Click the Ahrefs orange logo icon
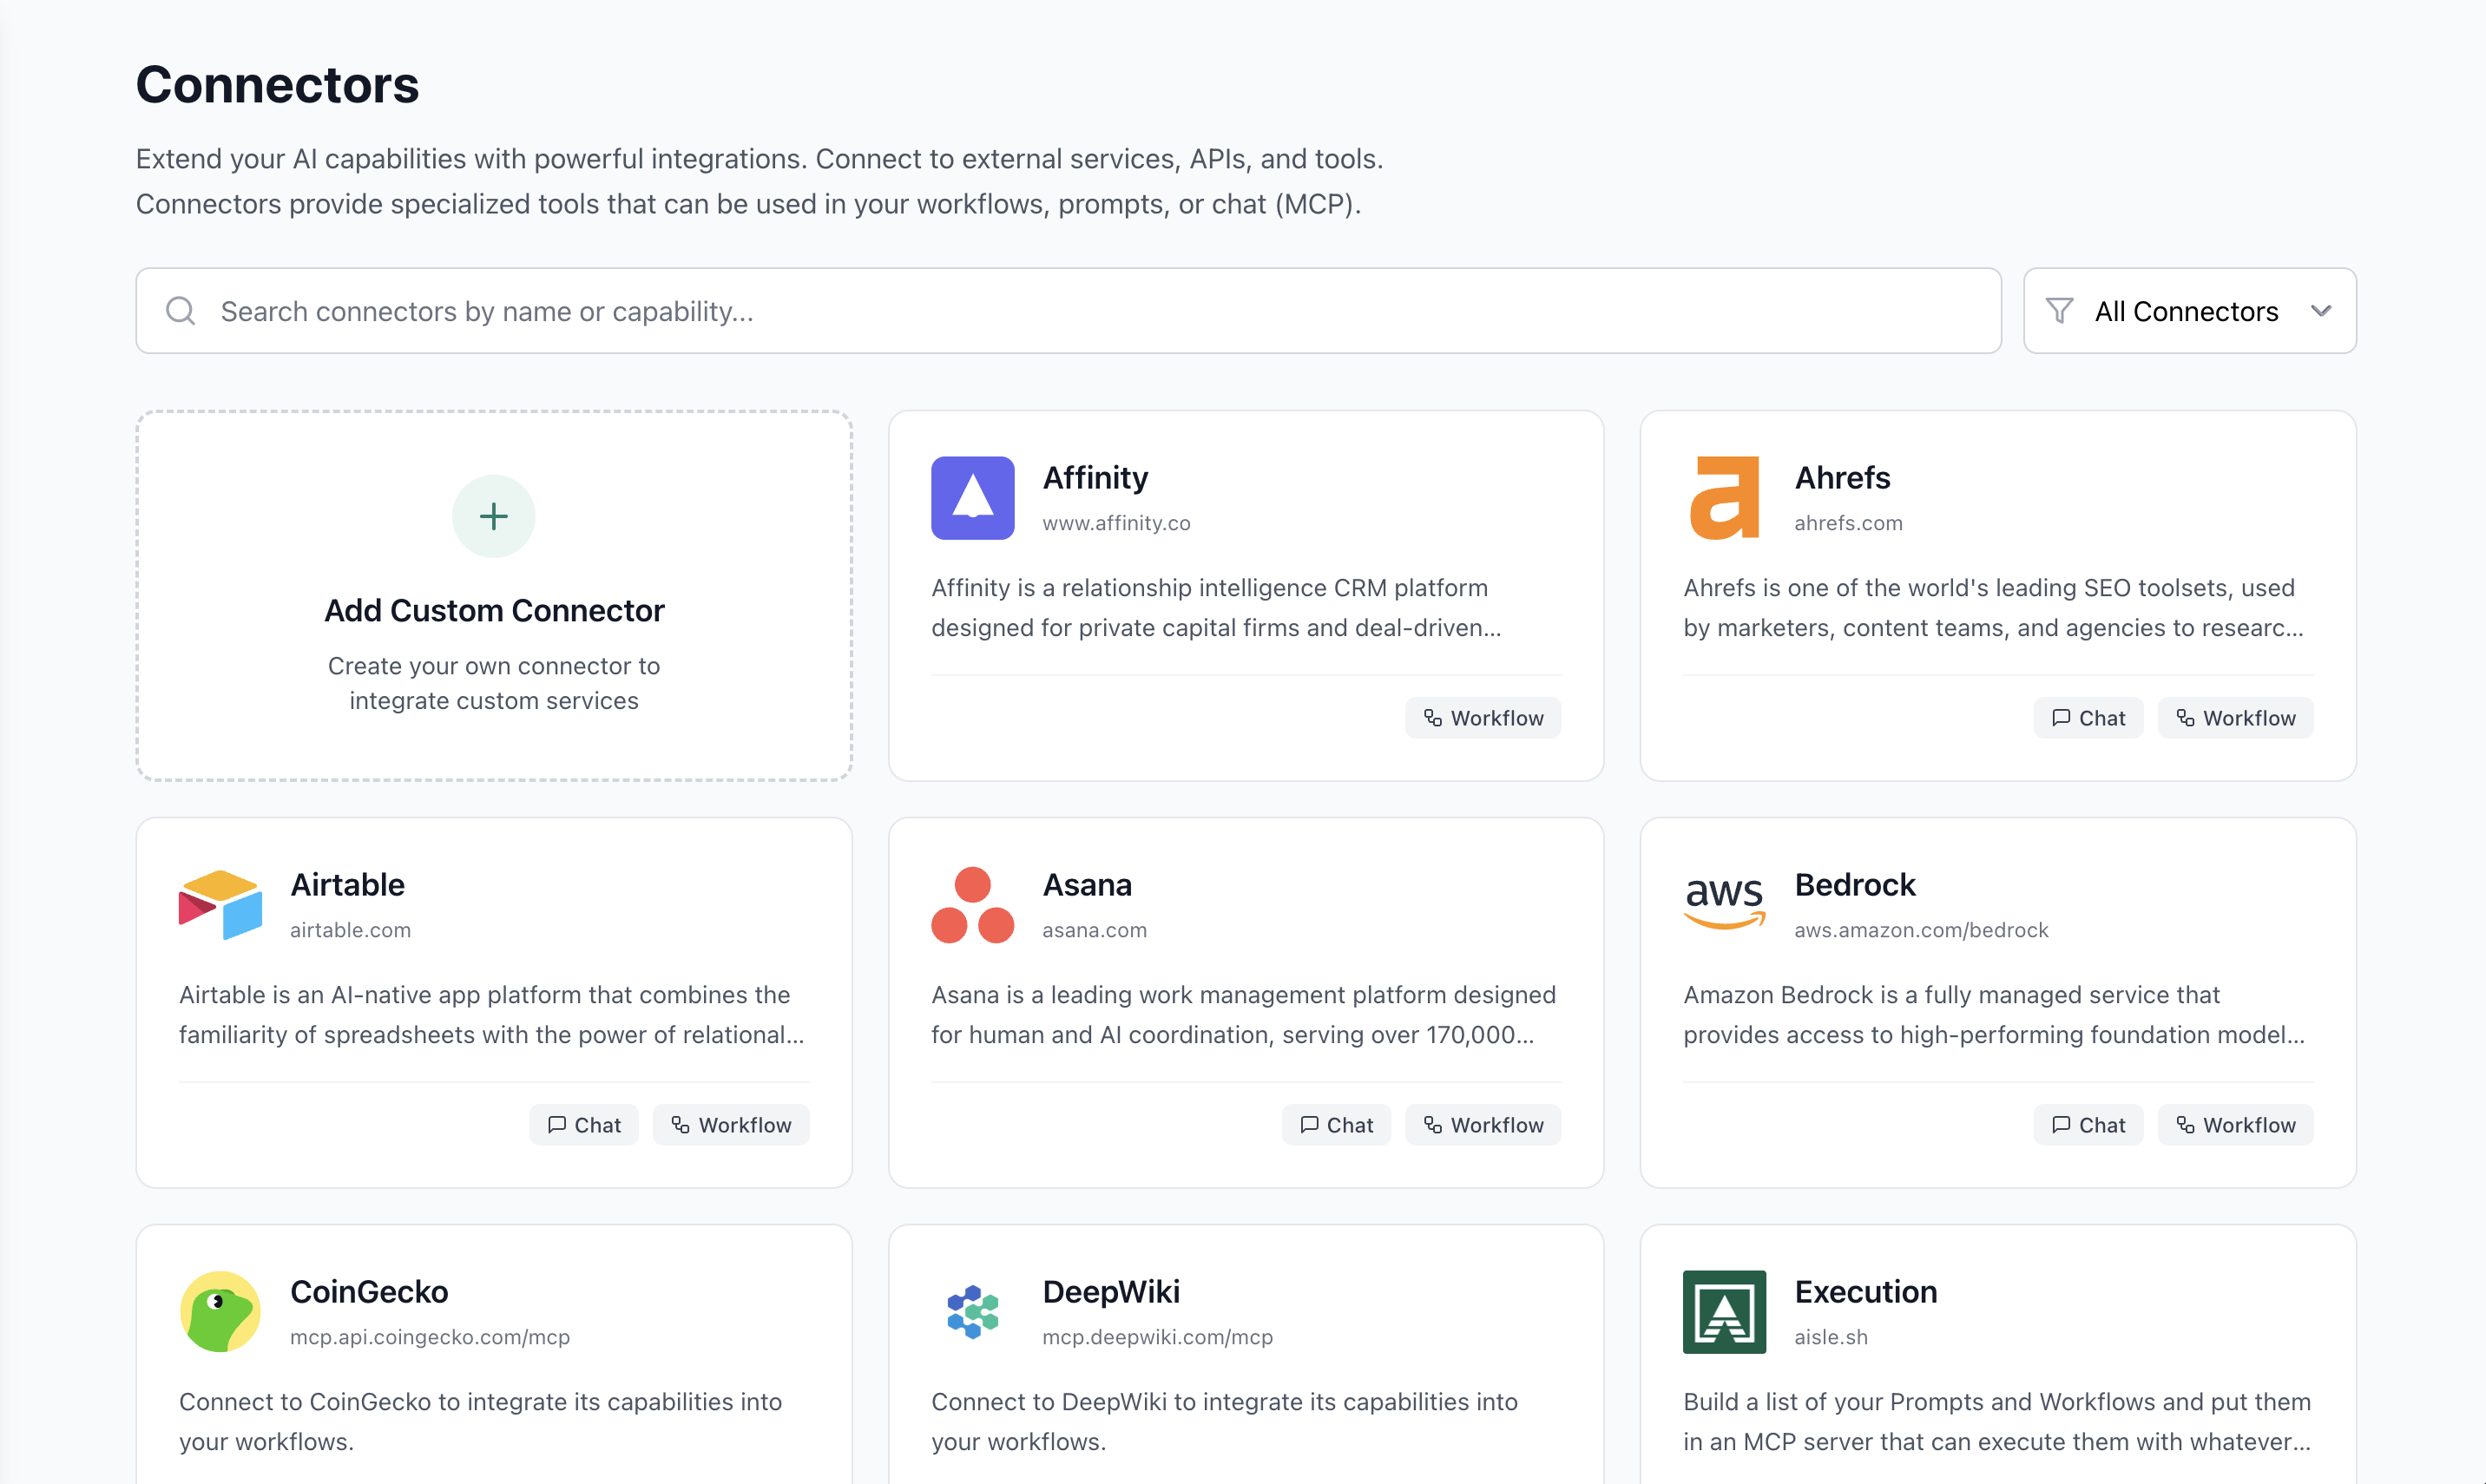This screenshot has width=2486, height=1484. [1724, 498]
